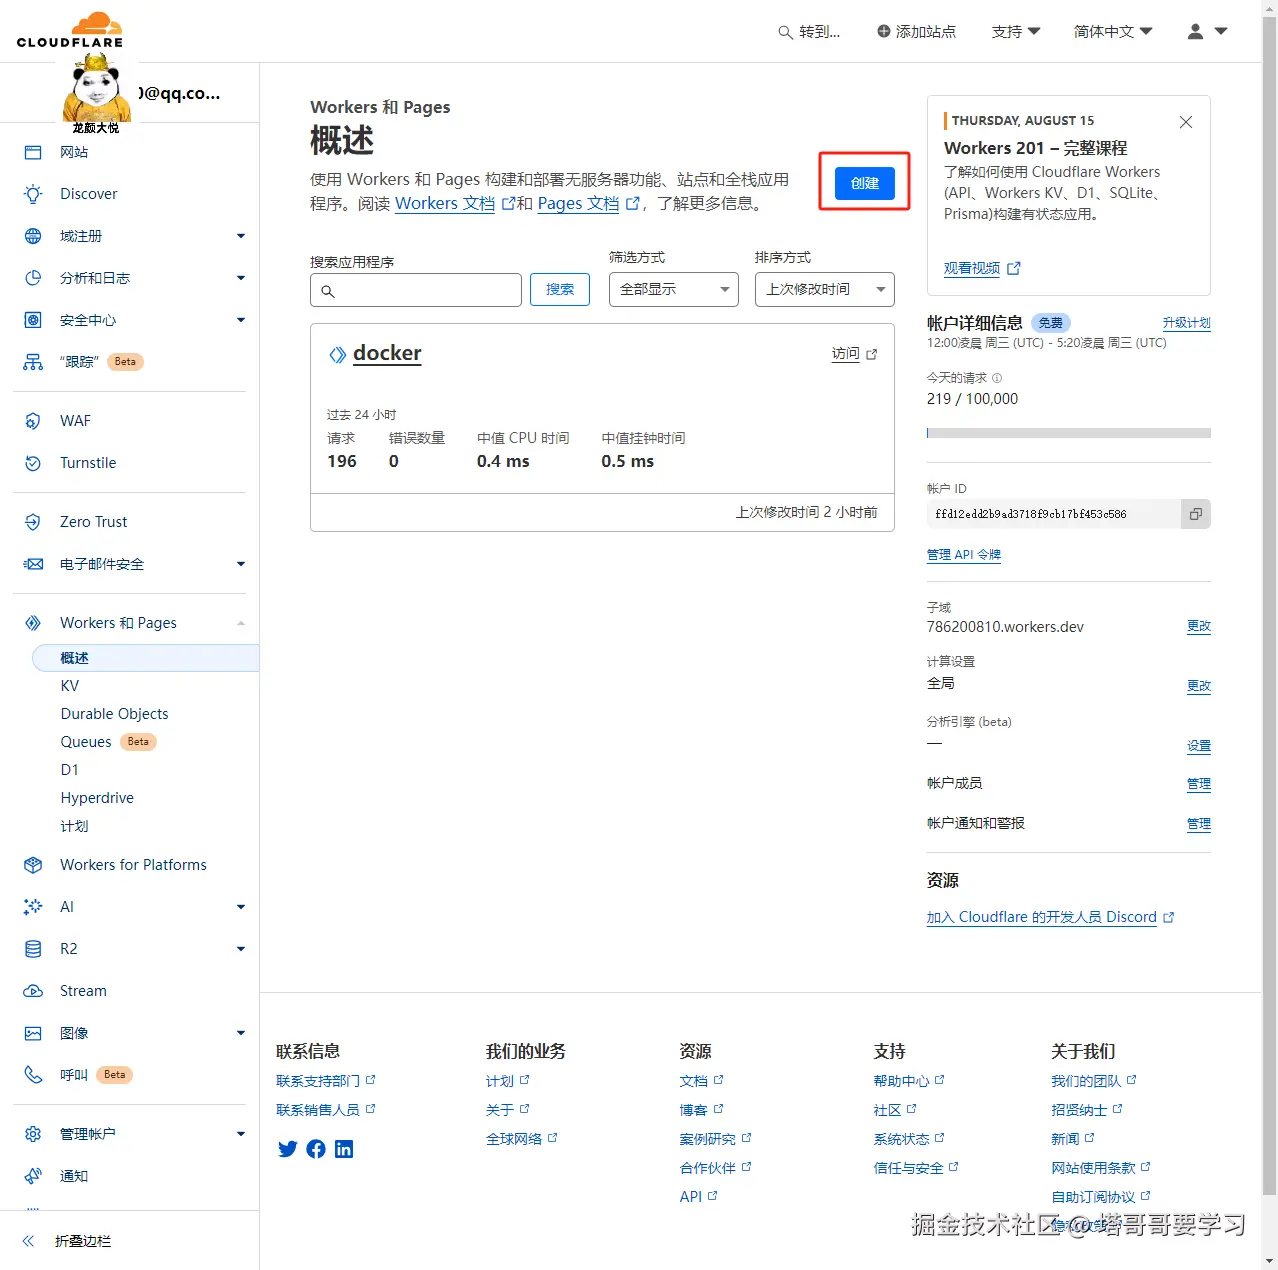The width and height of the screenshot is (1278, 1270).
Task: Open the user account menu
Action: coord(1207,32)
